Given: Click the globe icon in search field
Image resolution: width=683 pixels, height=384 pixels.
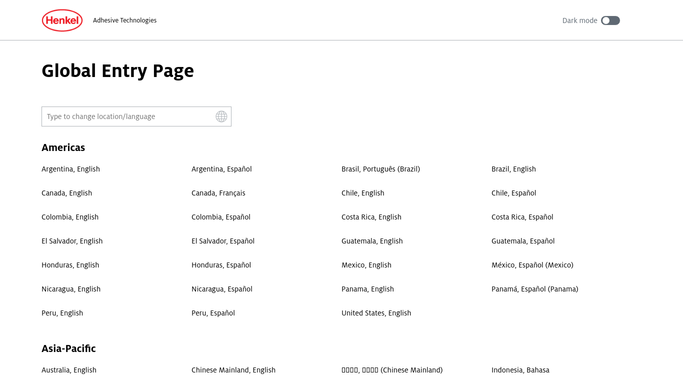Looking at the screenshot, I should pyautogui.click(x=221, y=116).
